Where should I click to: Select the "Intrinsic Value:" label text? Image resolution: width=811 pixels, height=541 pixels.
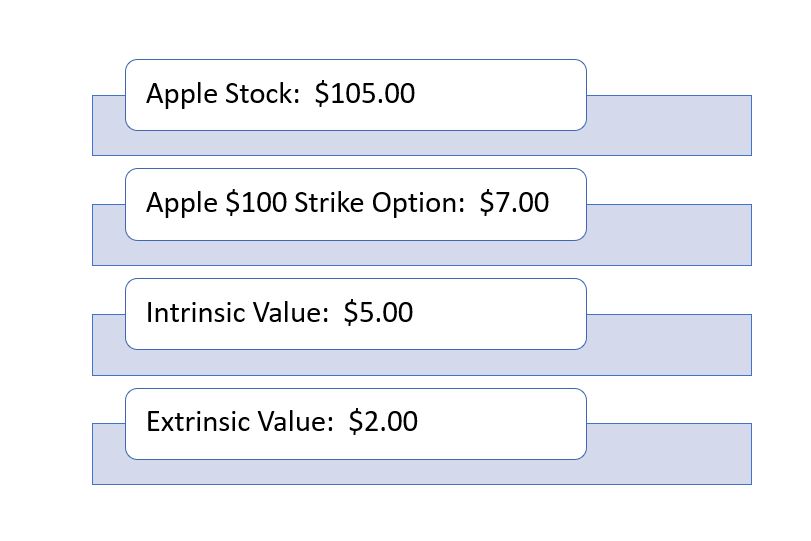point(237,313)
